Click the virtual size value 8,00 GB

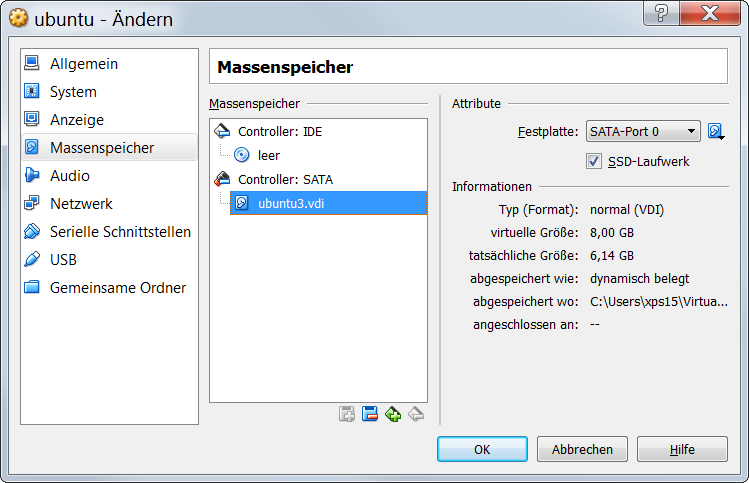pyautogui.click(x=612, y=233)
